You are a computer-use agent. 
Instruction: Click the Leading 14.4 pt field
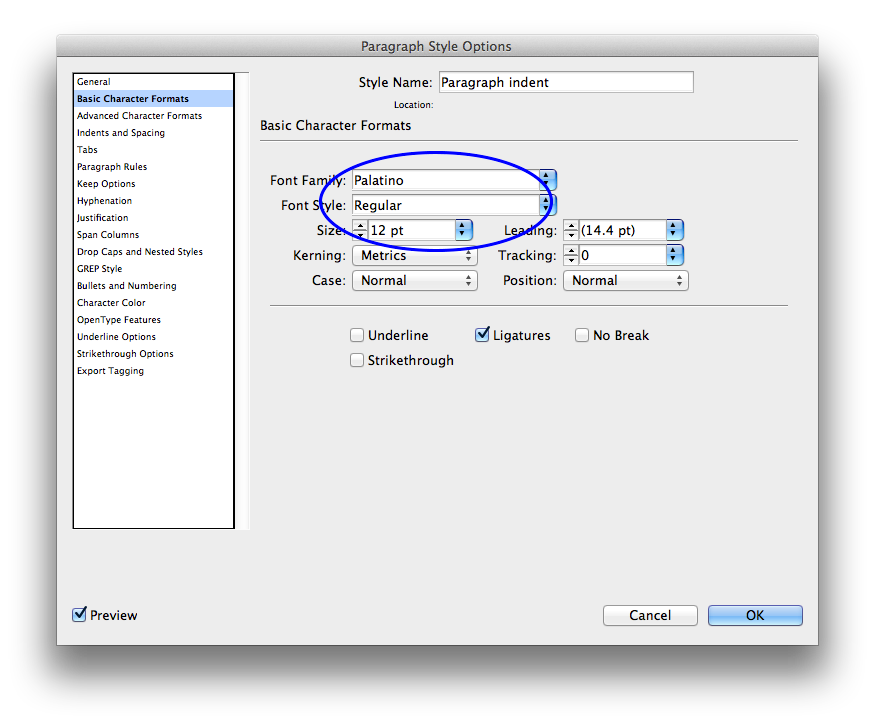pyautogui.click(x=623, y=230)
